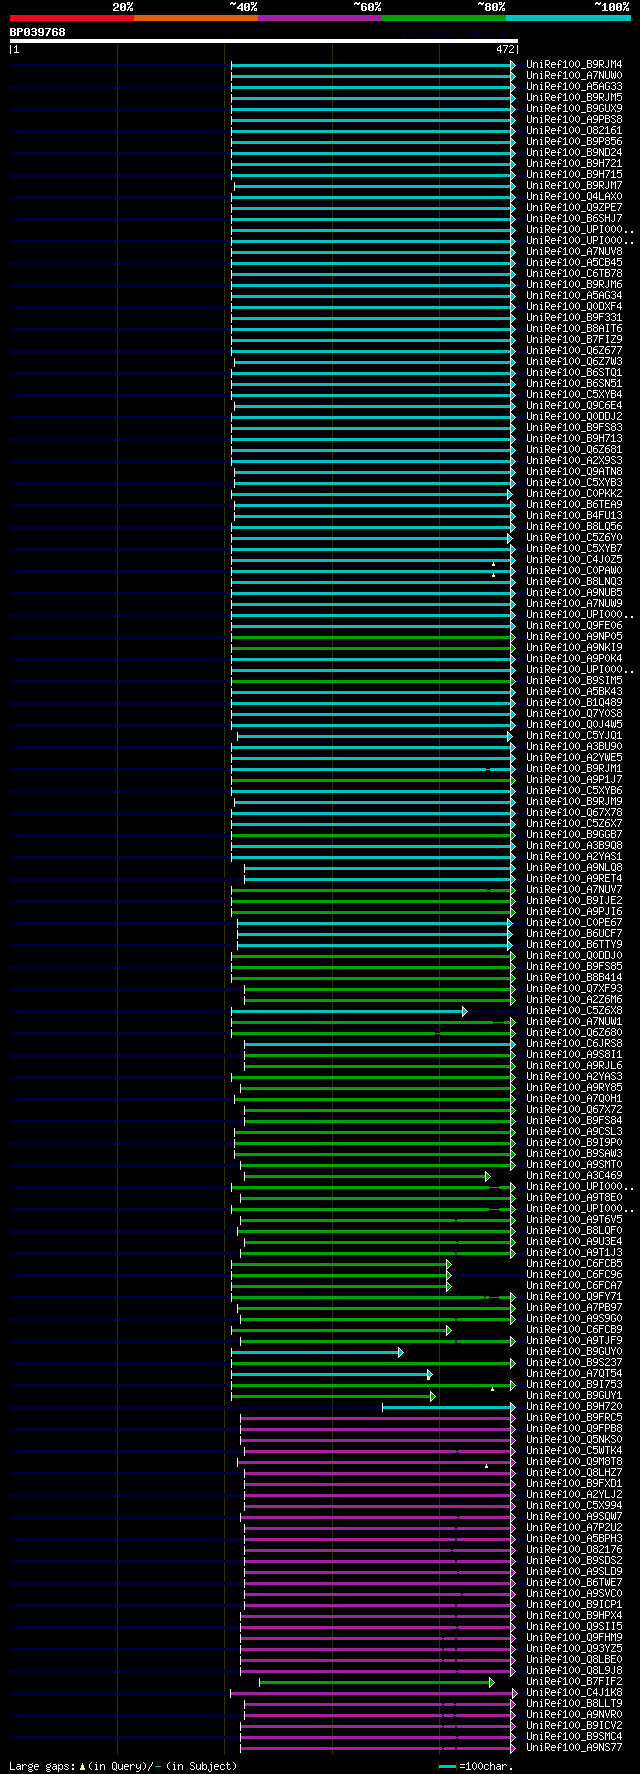Select the label UniRef100_C4J0Z5
This screenshot has width=640, height=1774.
574,559
